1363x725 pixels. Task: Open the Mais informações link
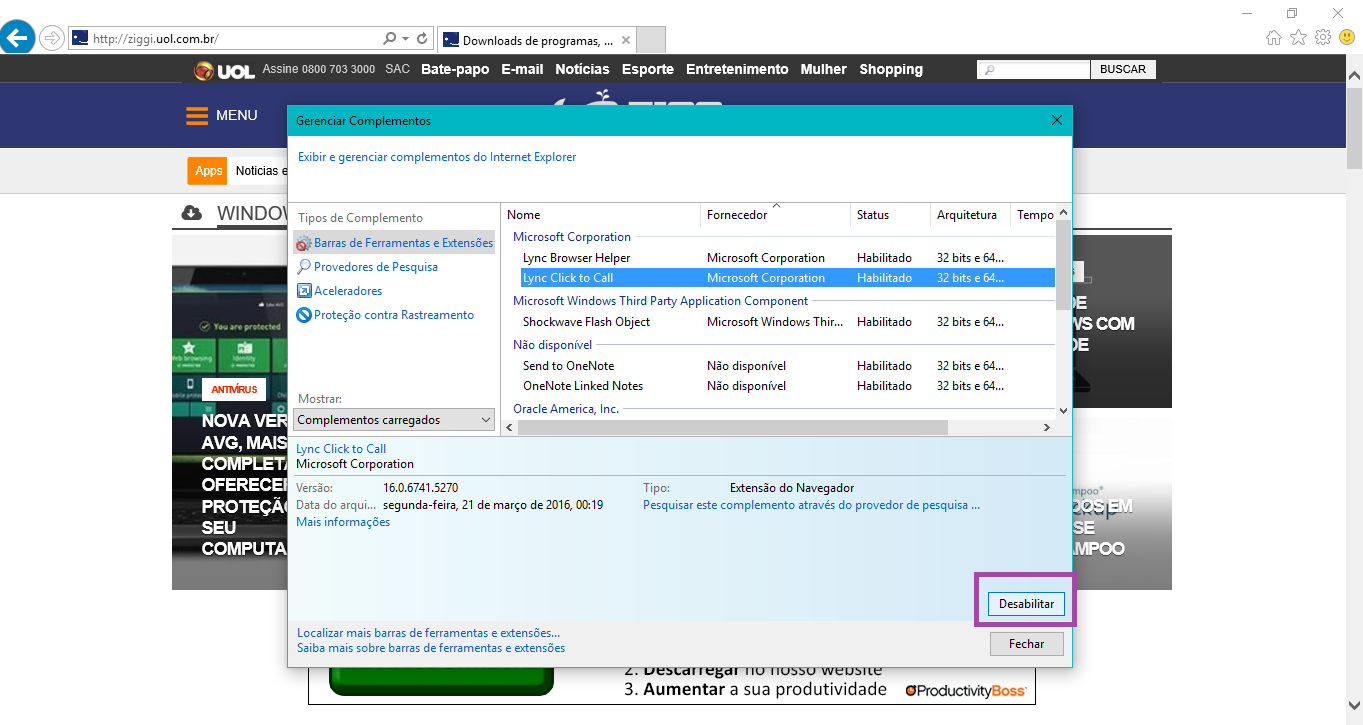pyautogui.click(x=343, y=522)
